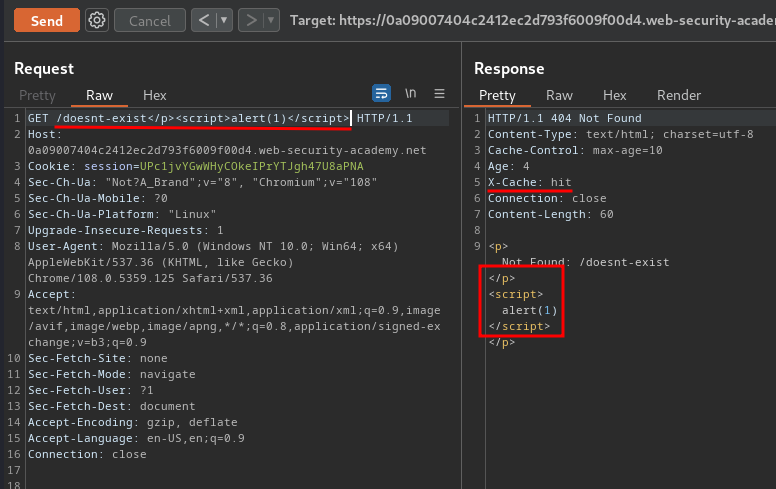Viewport: 776px width, 489px height.
Task: Click the Age: 4 response header
Action: click(509, 166)
